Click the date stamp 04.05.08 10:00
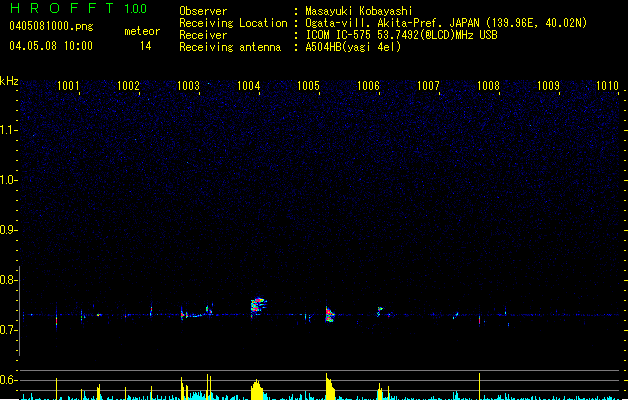629x400 pixels. pyautogui.click(x=51, y=46)
